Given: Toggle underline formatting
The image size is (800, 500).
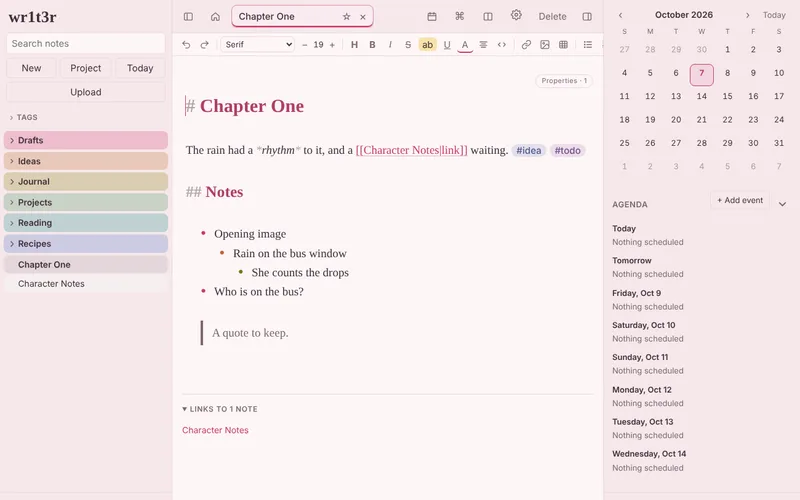Looking at the screenshot, I should click(447, 44).
